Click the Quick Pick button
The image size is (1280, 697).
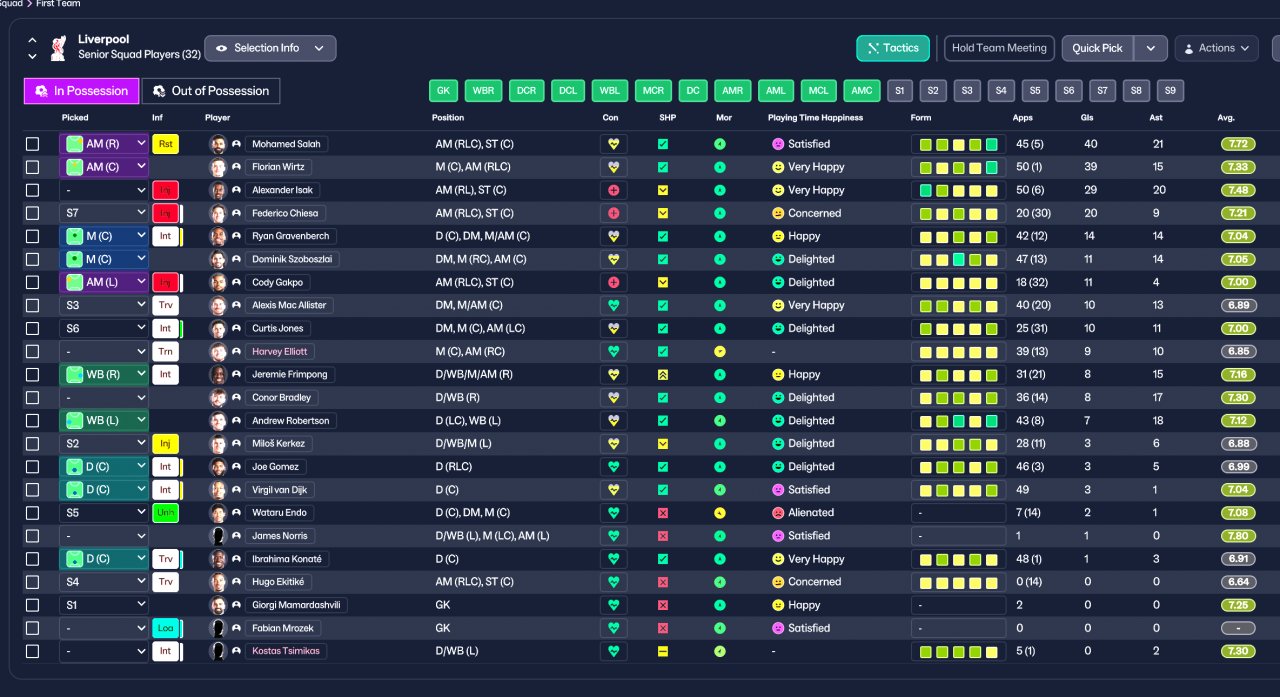(x=1099, y=48)
